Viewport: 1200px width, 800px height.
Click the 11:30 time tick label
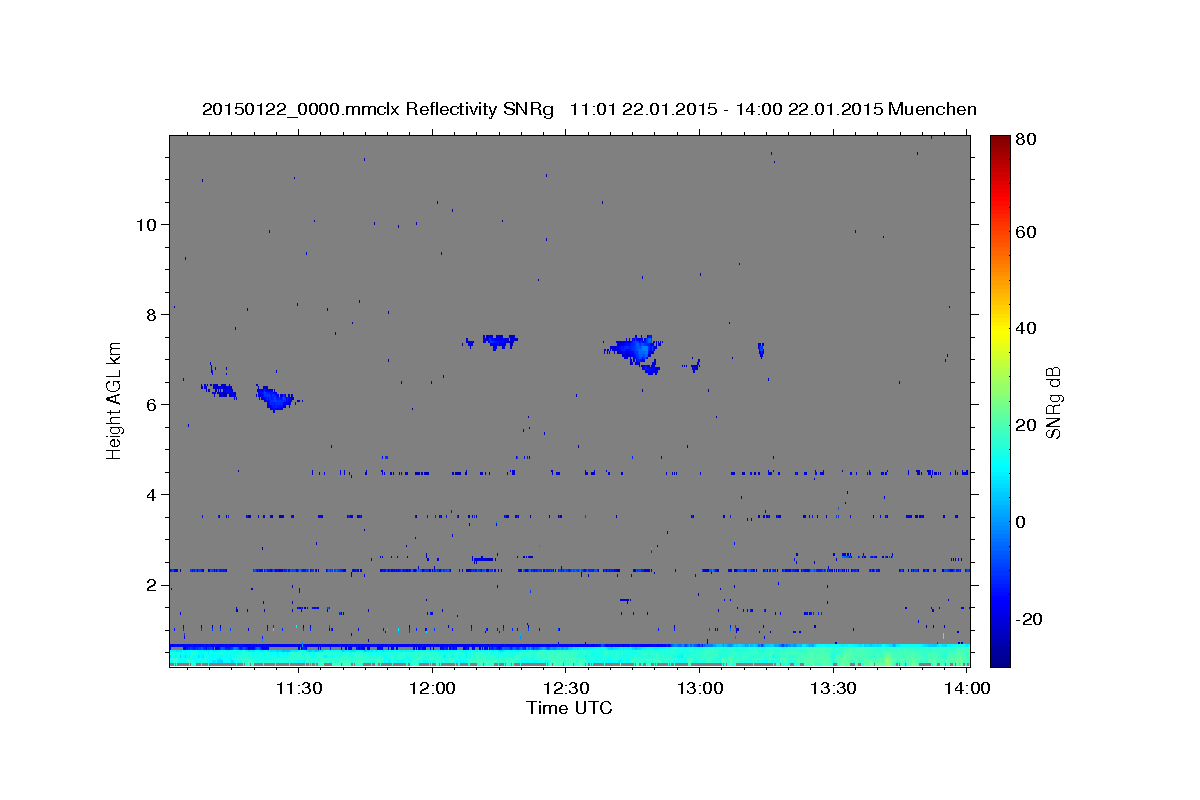298,689
